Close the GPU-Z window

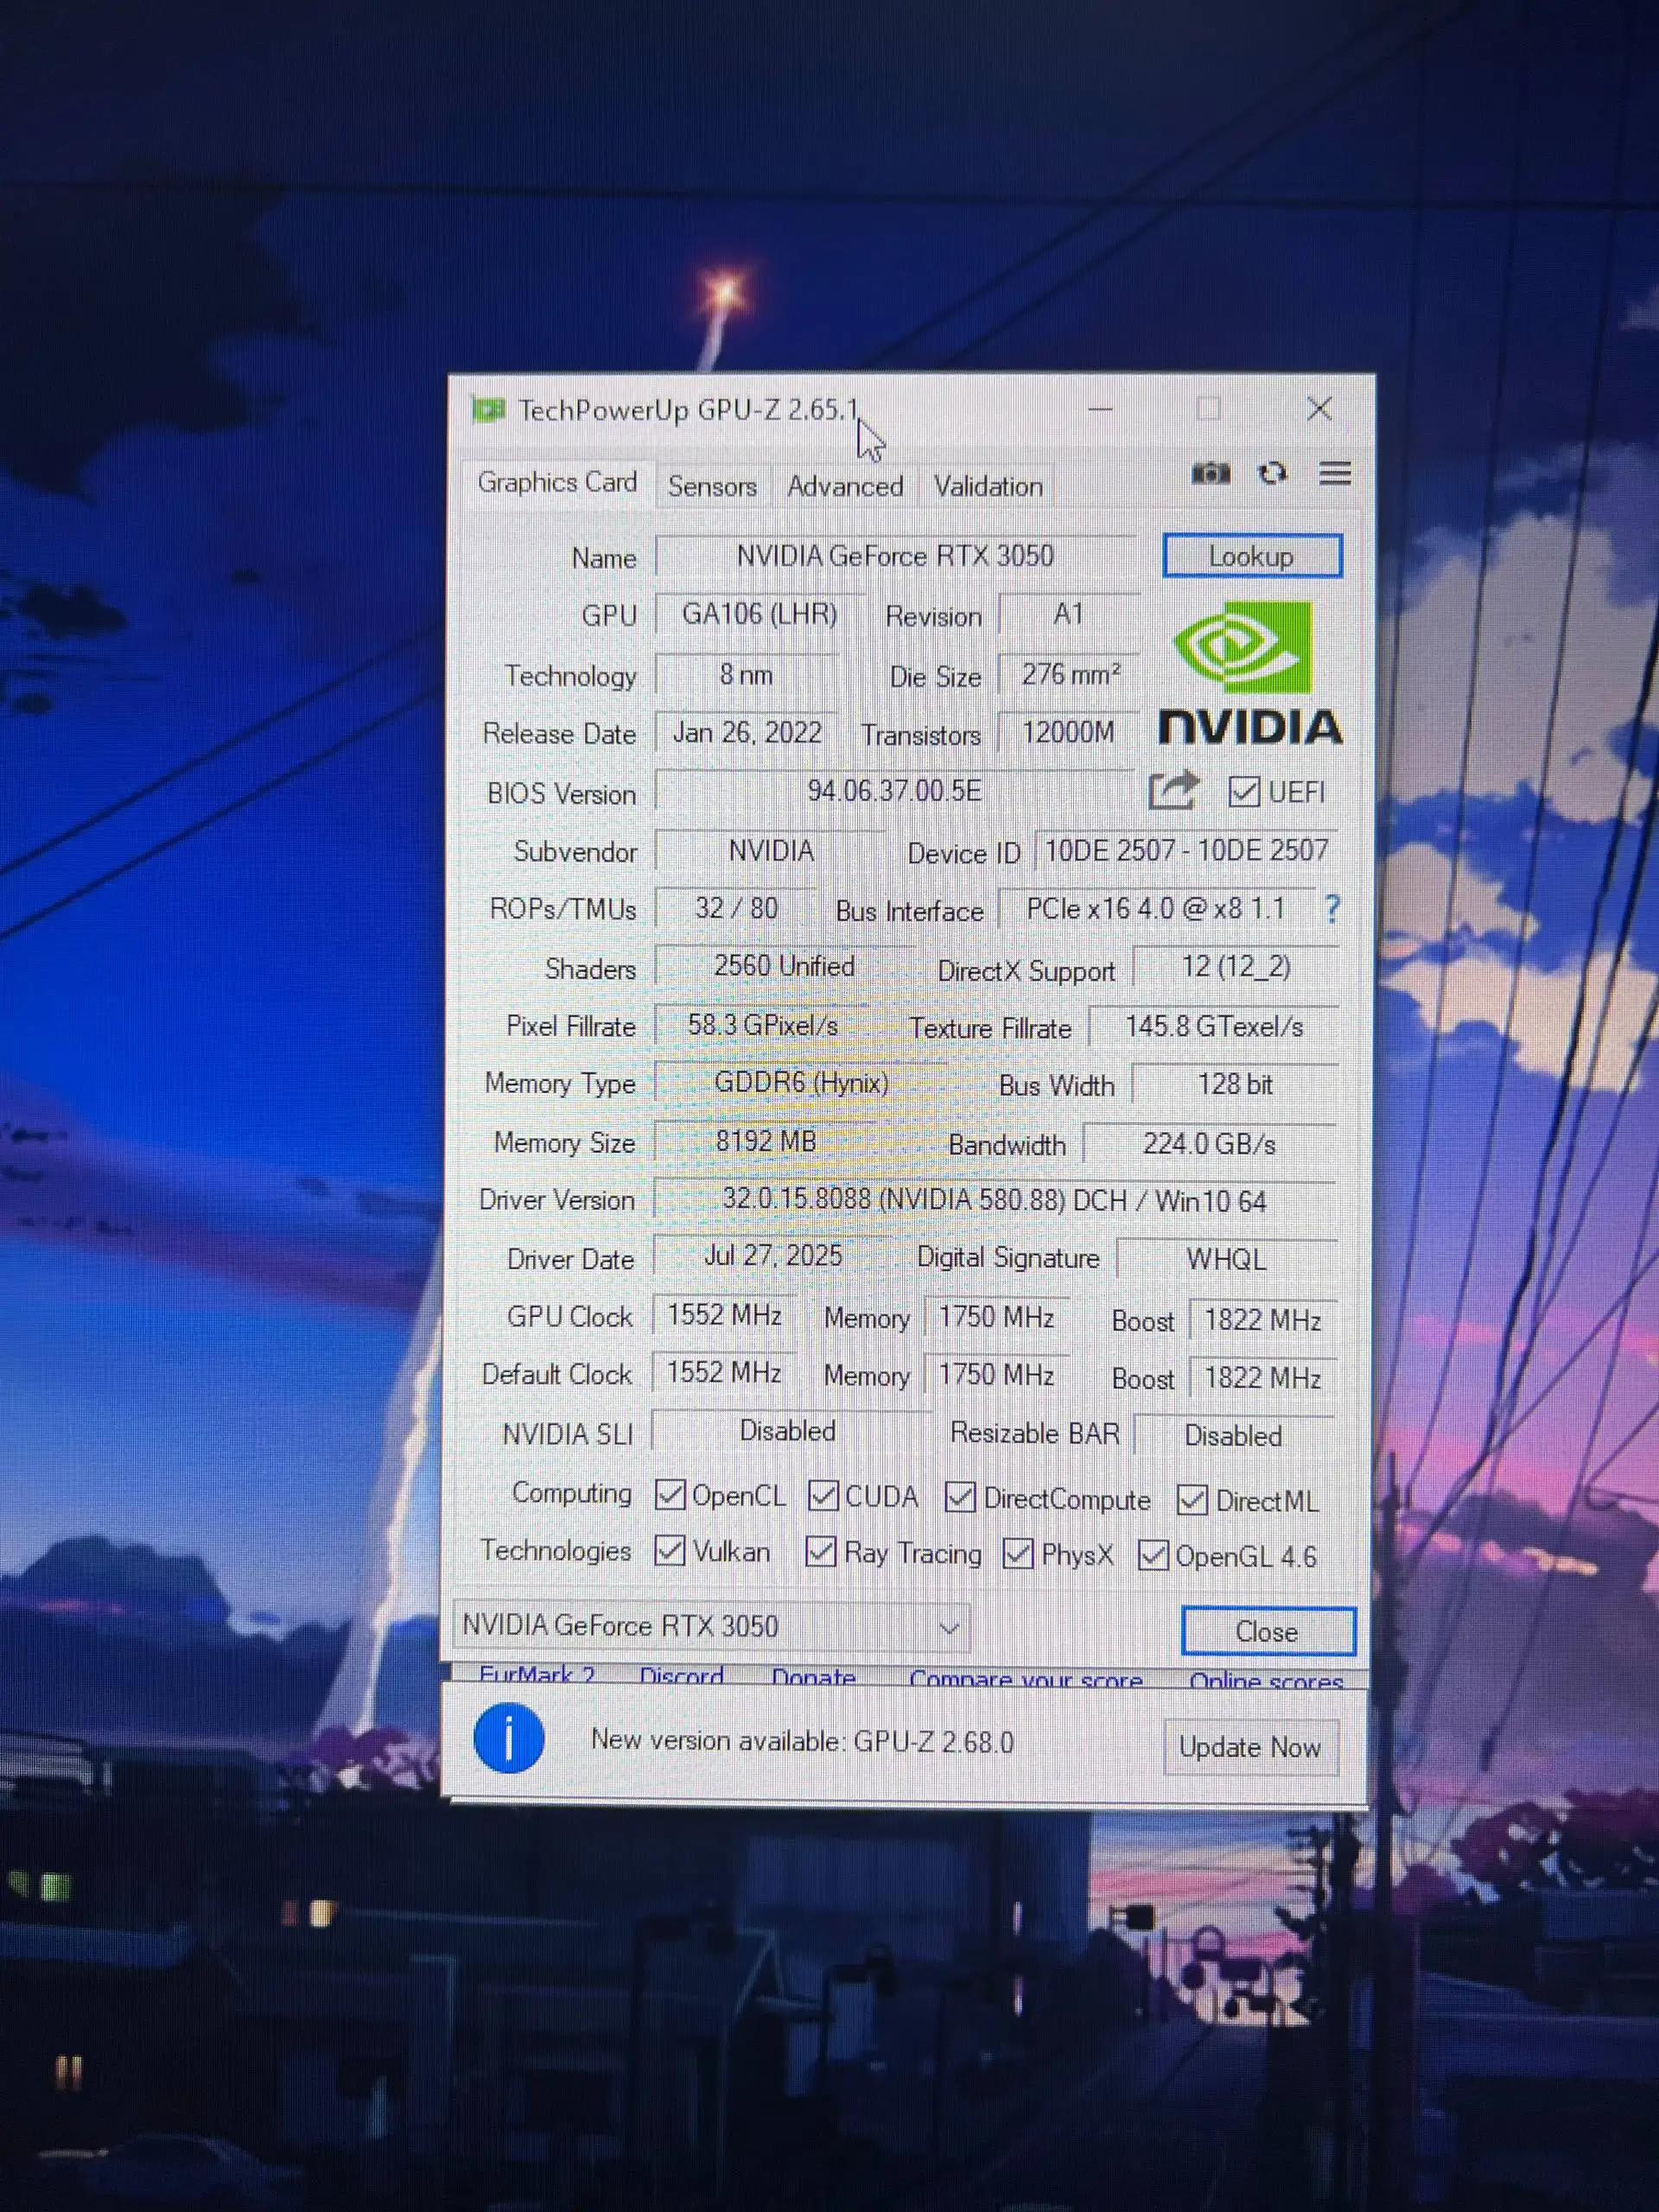pyautogui.click(x=1319, y=408)
